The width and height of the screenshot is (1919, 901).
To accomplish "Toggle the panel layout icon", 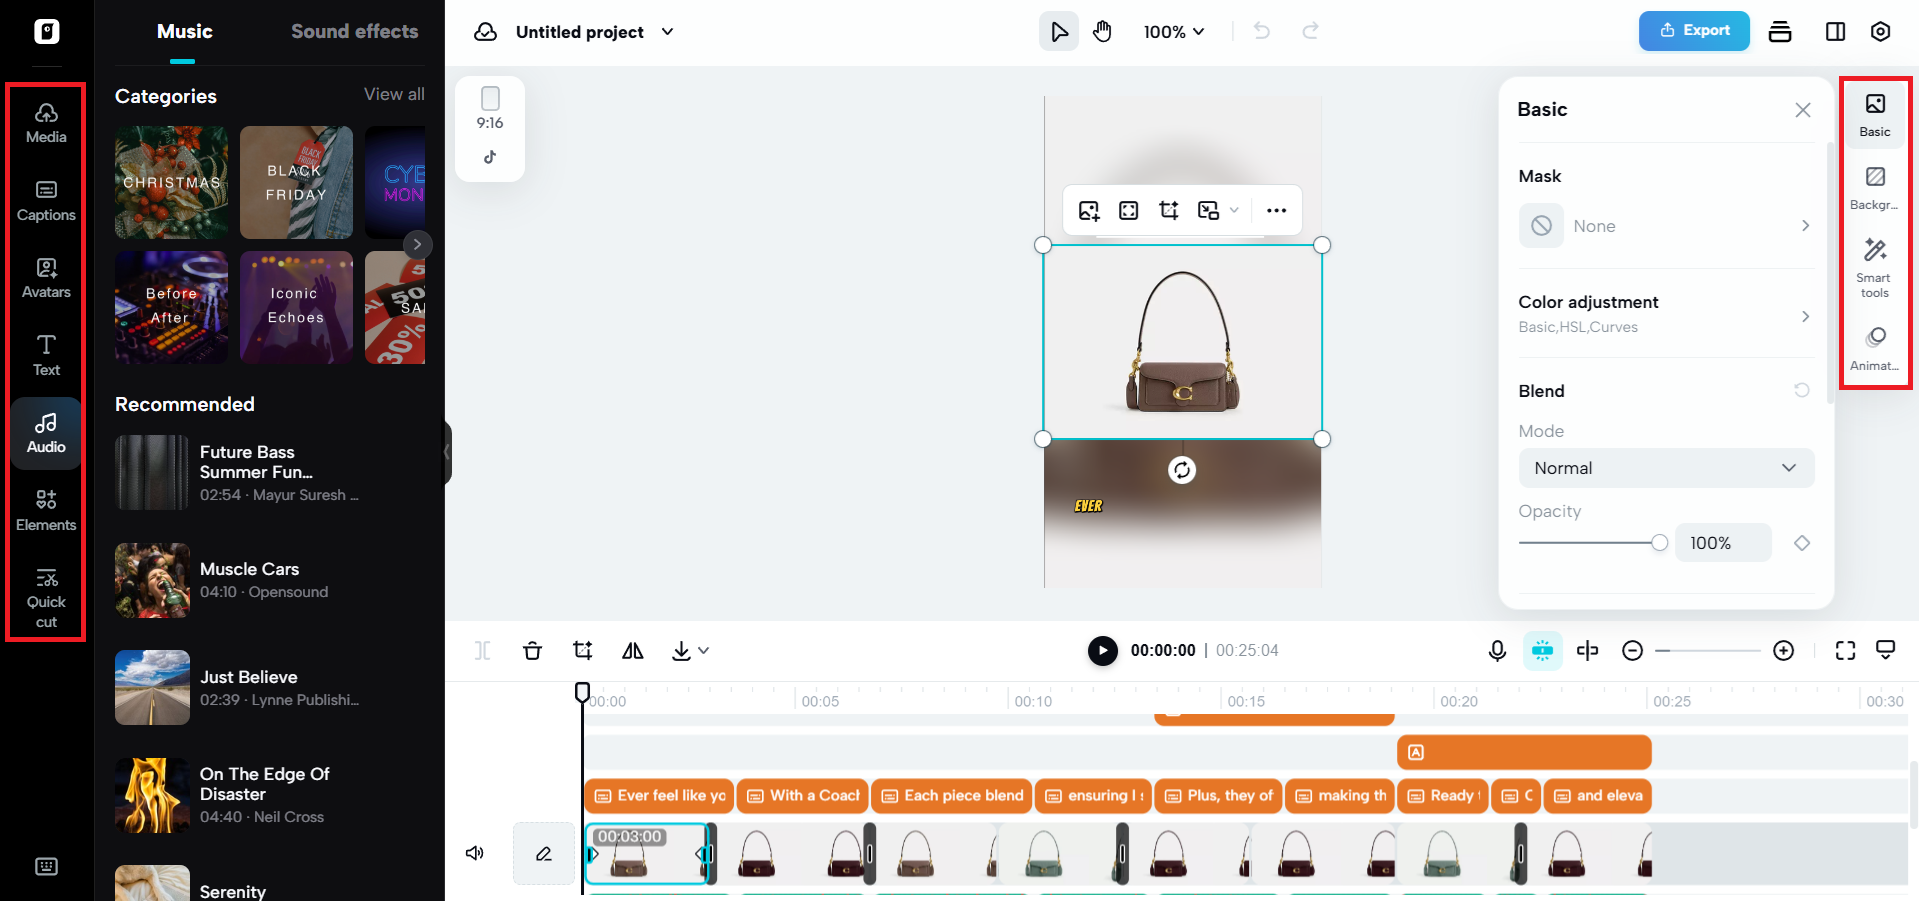I will (1835, 32).
